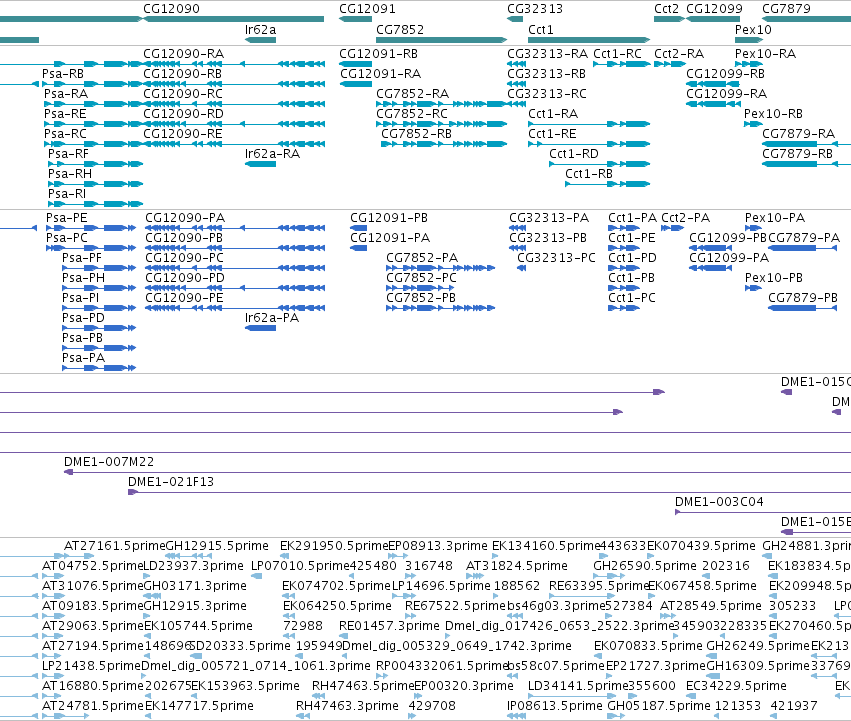Click the RE67522.5prime EST label
Viewport: 851px width, 721px height.
click(456, 605)
